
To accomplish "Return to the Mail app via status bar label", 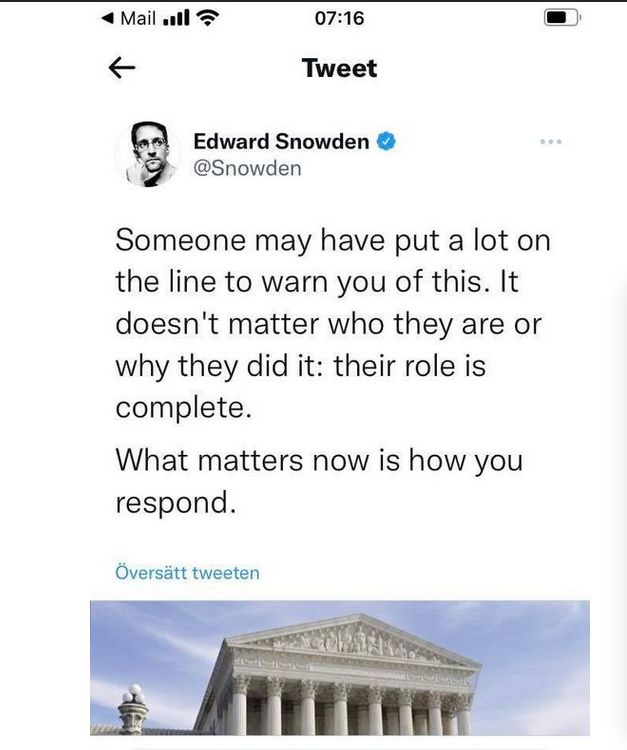I will [138, 18].
